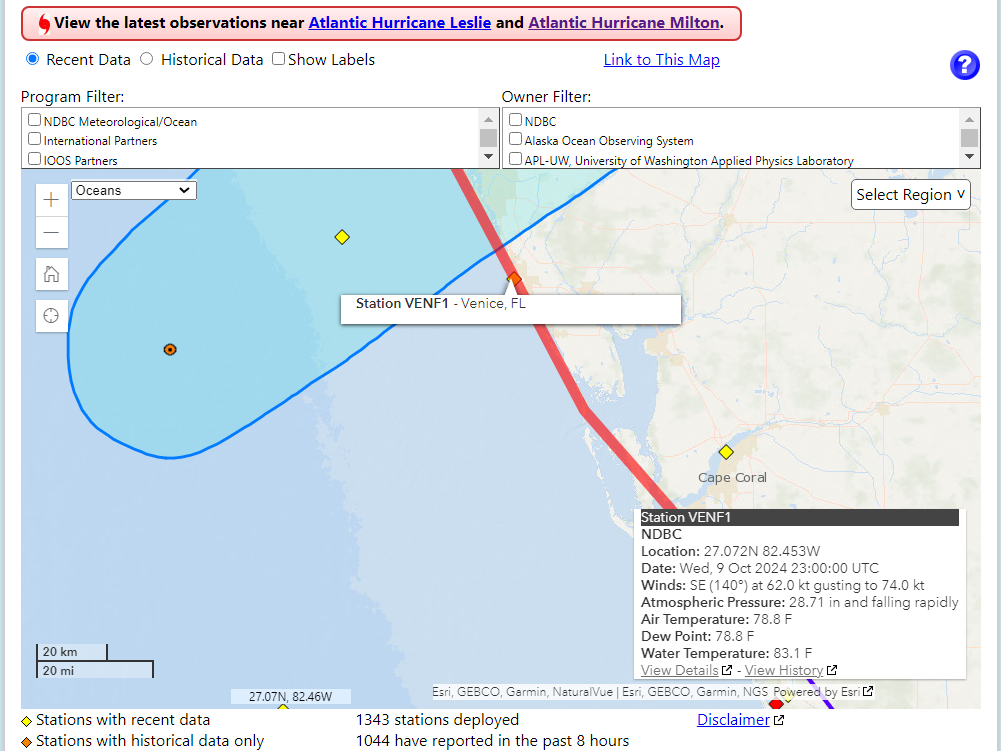Check the International Partners program filter

(34, 139)
